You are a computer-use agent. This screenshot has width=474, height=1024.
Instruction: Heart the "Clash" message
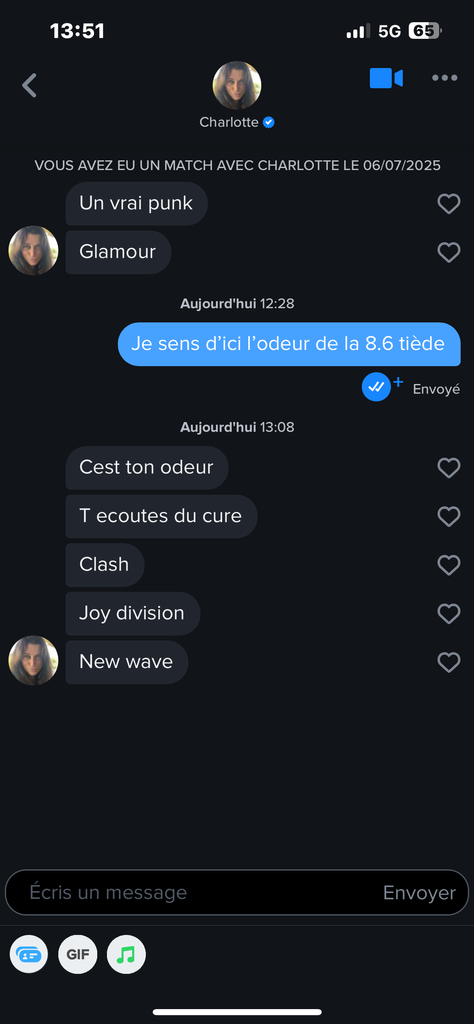coord(449,565)
